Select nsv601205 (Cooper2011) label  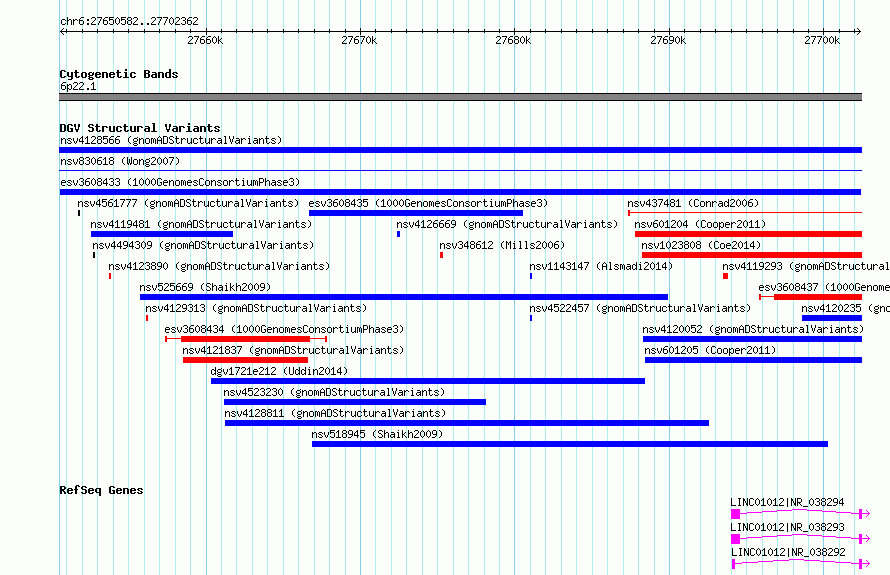pyautogui.click(x=710, y=350)
